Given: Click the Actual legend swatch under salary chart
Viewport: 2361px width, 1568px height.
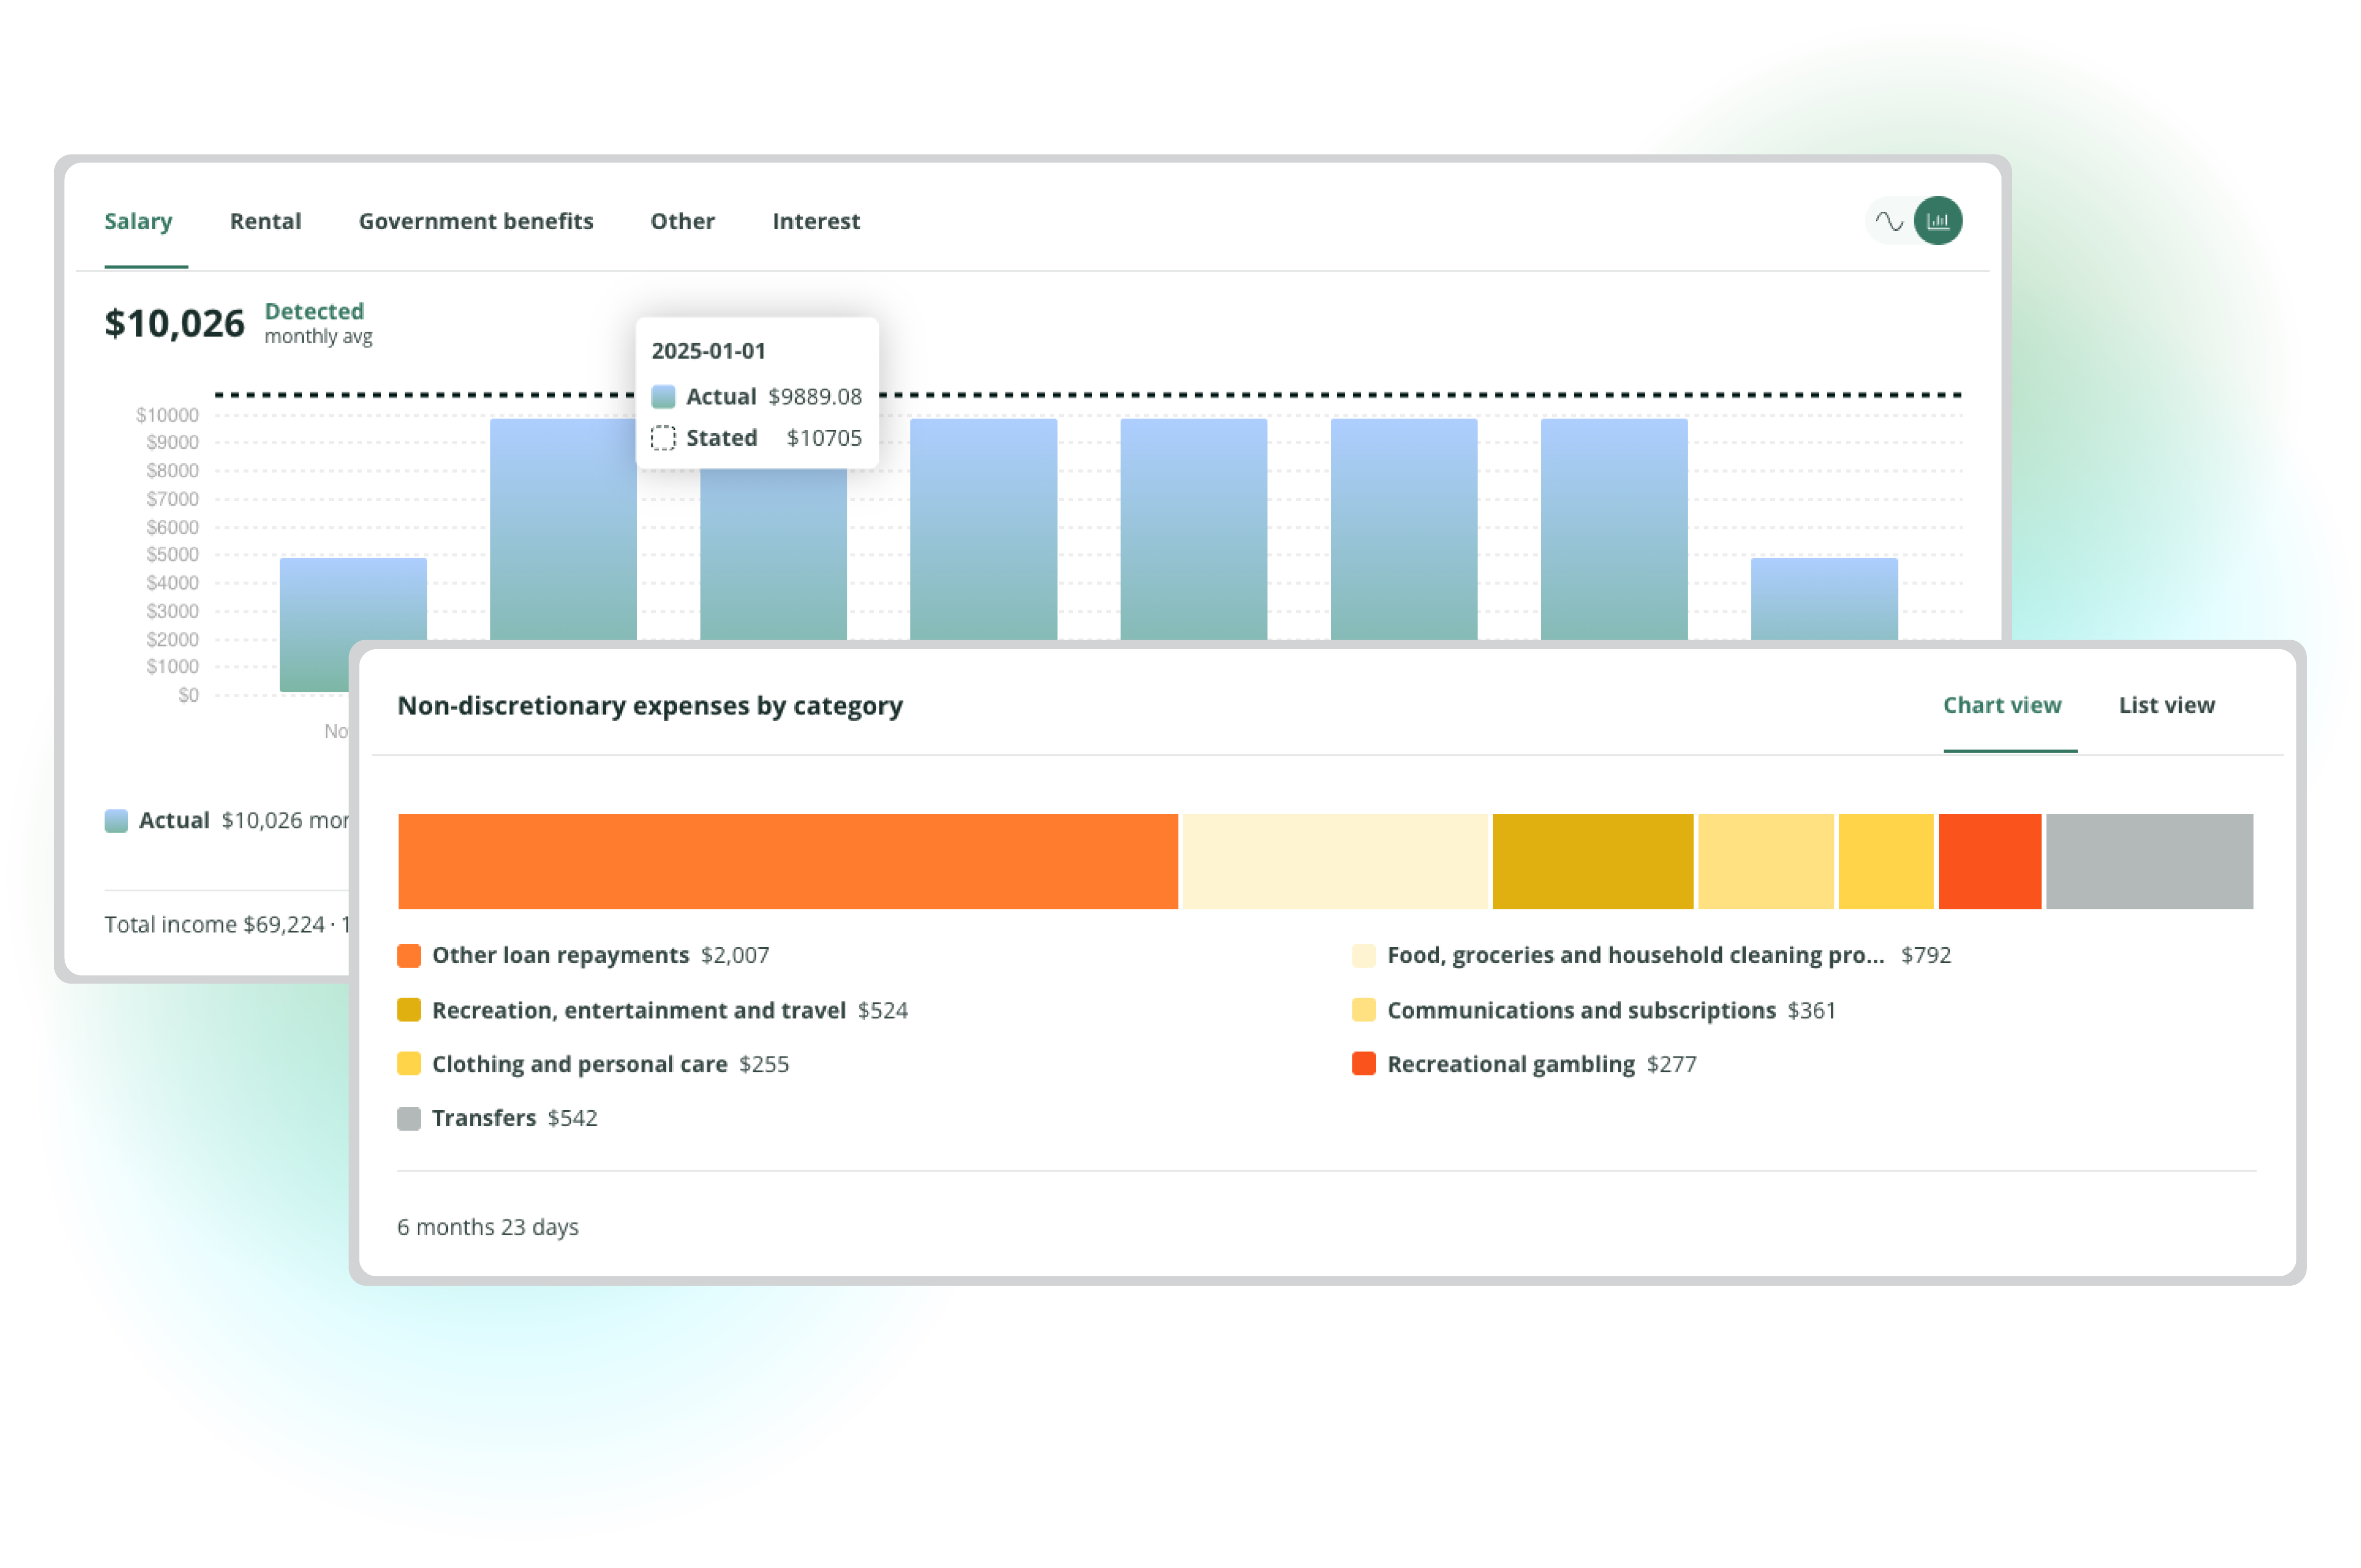Looking at the screenshot, I should pos(116,821).
